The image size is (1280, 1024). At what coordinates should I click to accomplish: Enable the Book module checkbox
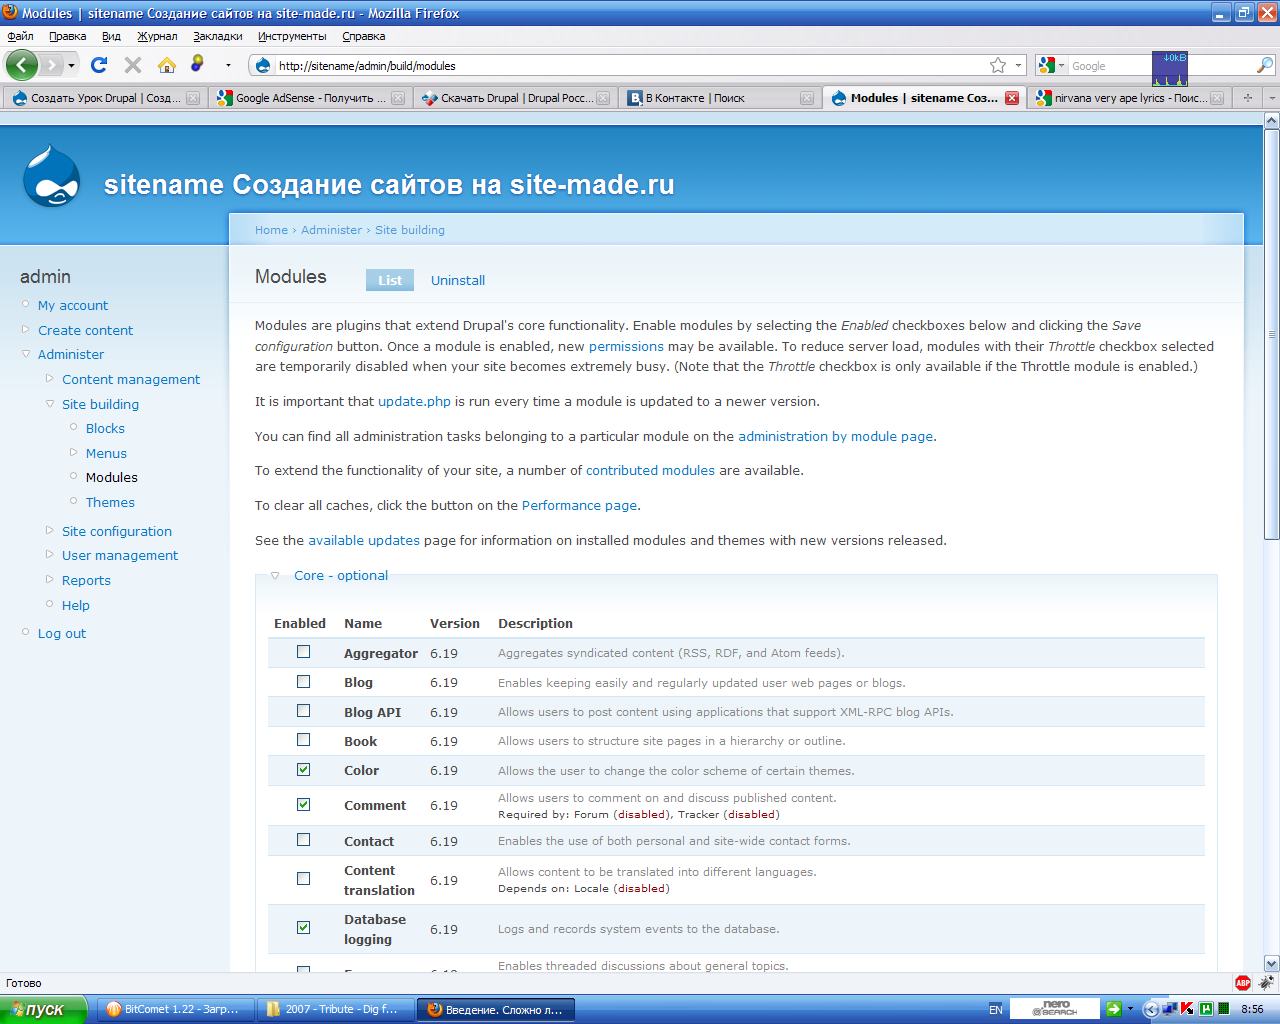[x=303, y=740]
